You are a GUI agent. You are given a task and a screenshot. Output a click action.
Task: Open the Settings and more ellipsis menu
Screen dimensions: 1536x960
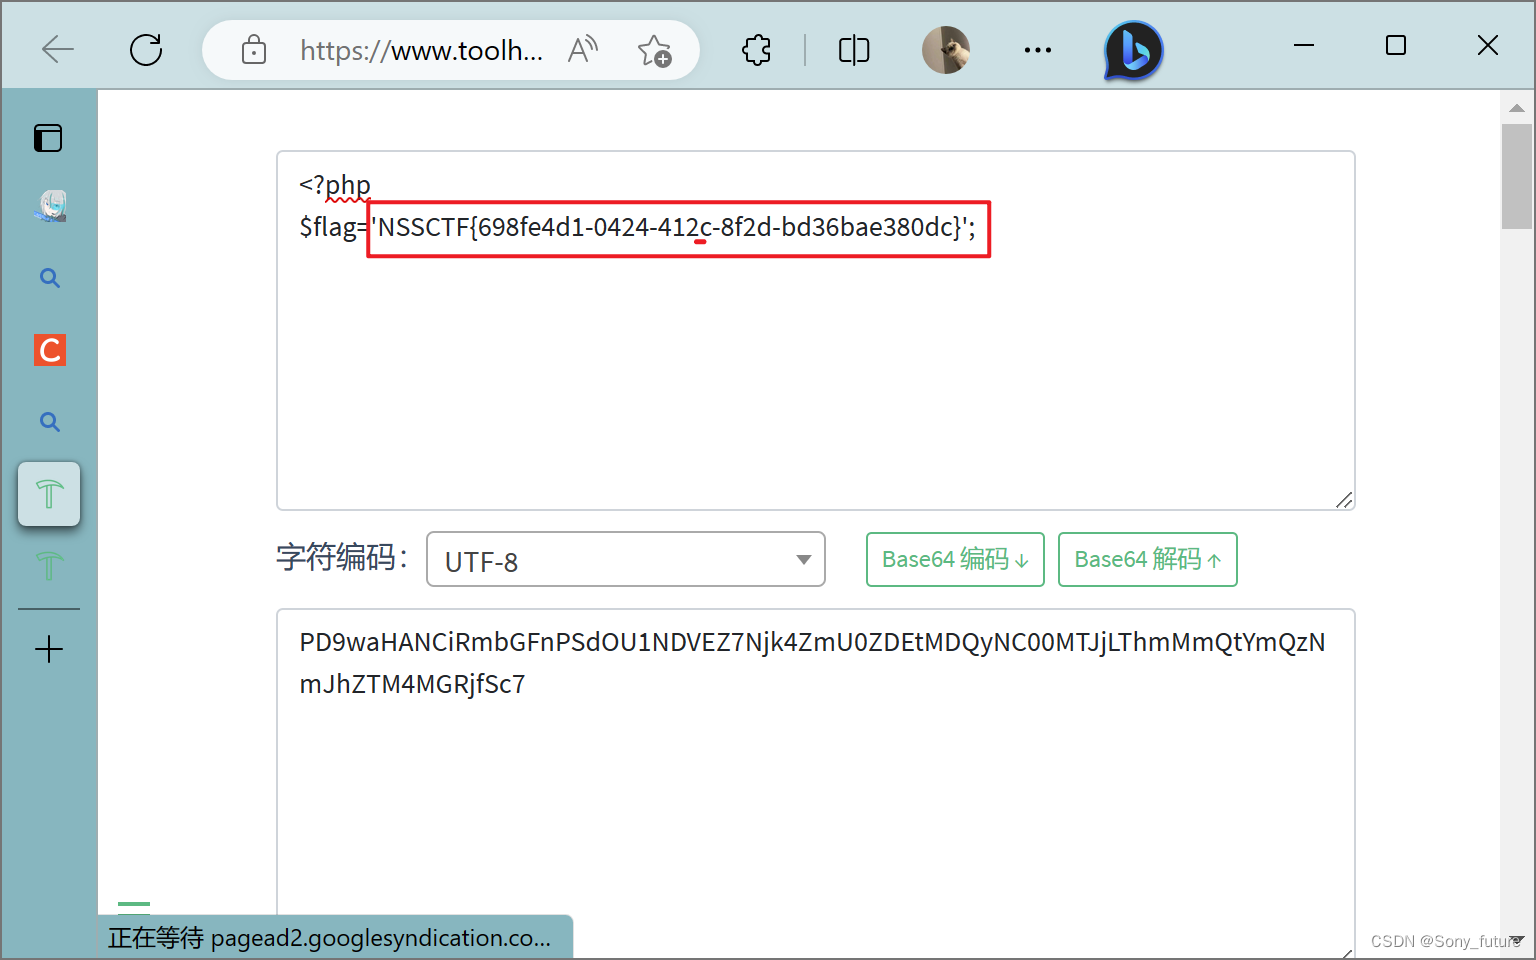click(1037, 49)
